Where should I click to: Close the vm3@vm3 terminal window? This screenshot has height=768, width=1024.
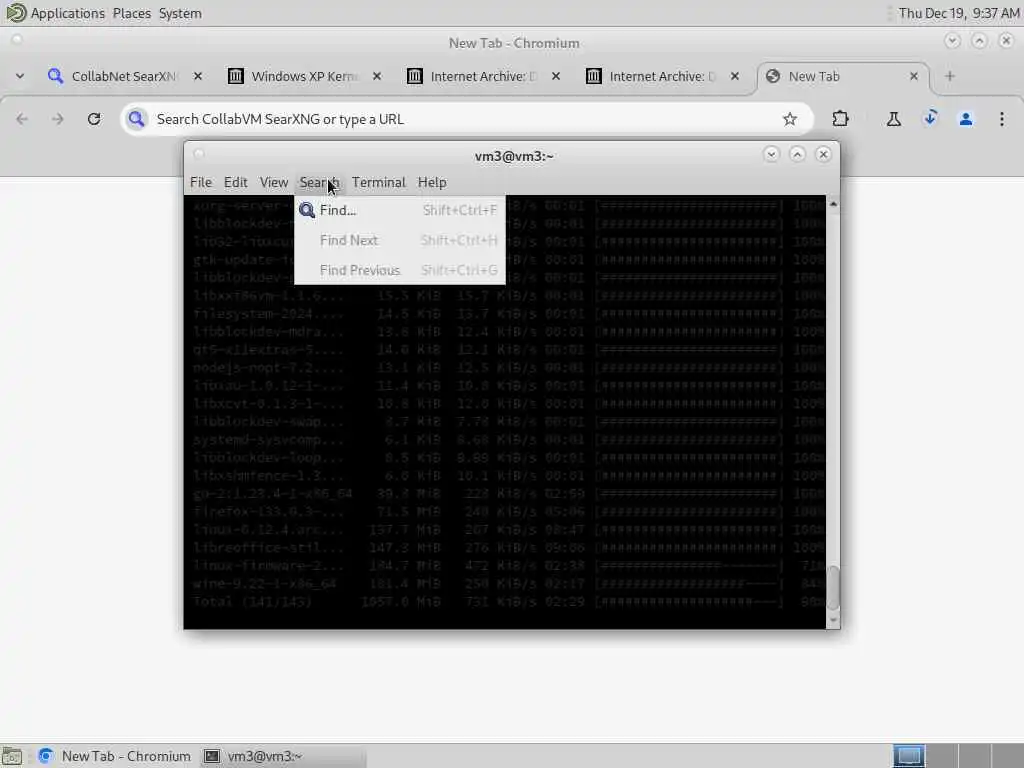[x=824, y=154]
